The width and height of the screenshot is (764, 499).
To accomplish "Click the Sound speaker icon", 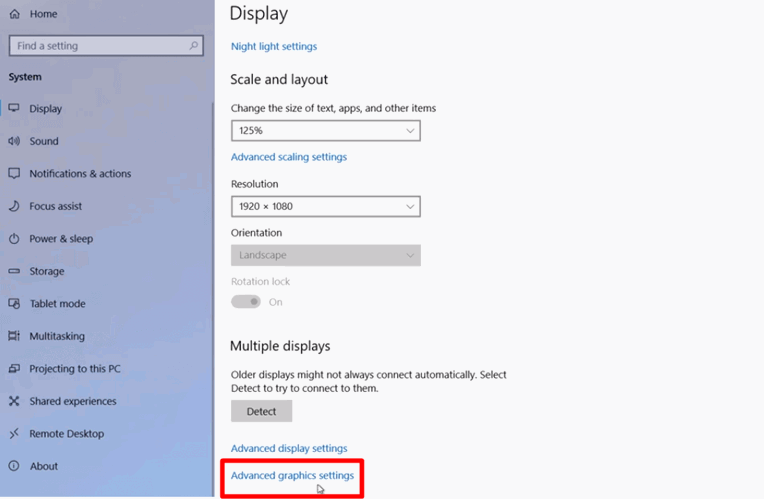I will tap(14, 141).
